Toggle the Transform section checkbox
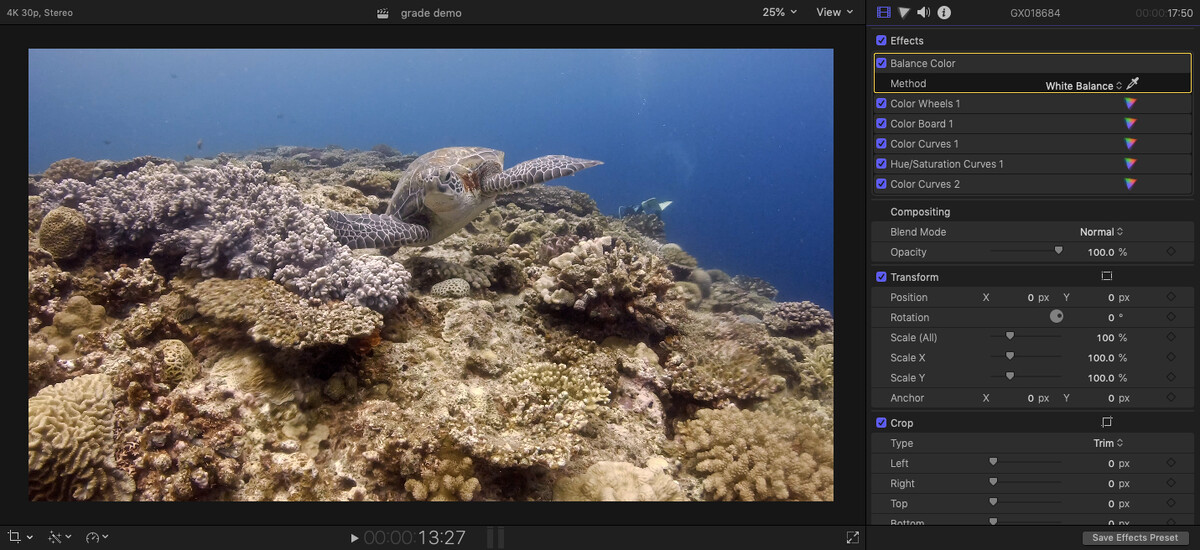The width and height of the screenshot is (1200, 550). [x=881, y=277]
